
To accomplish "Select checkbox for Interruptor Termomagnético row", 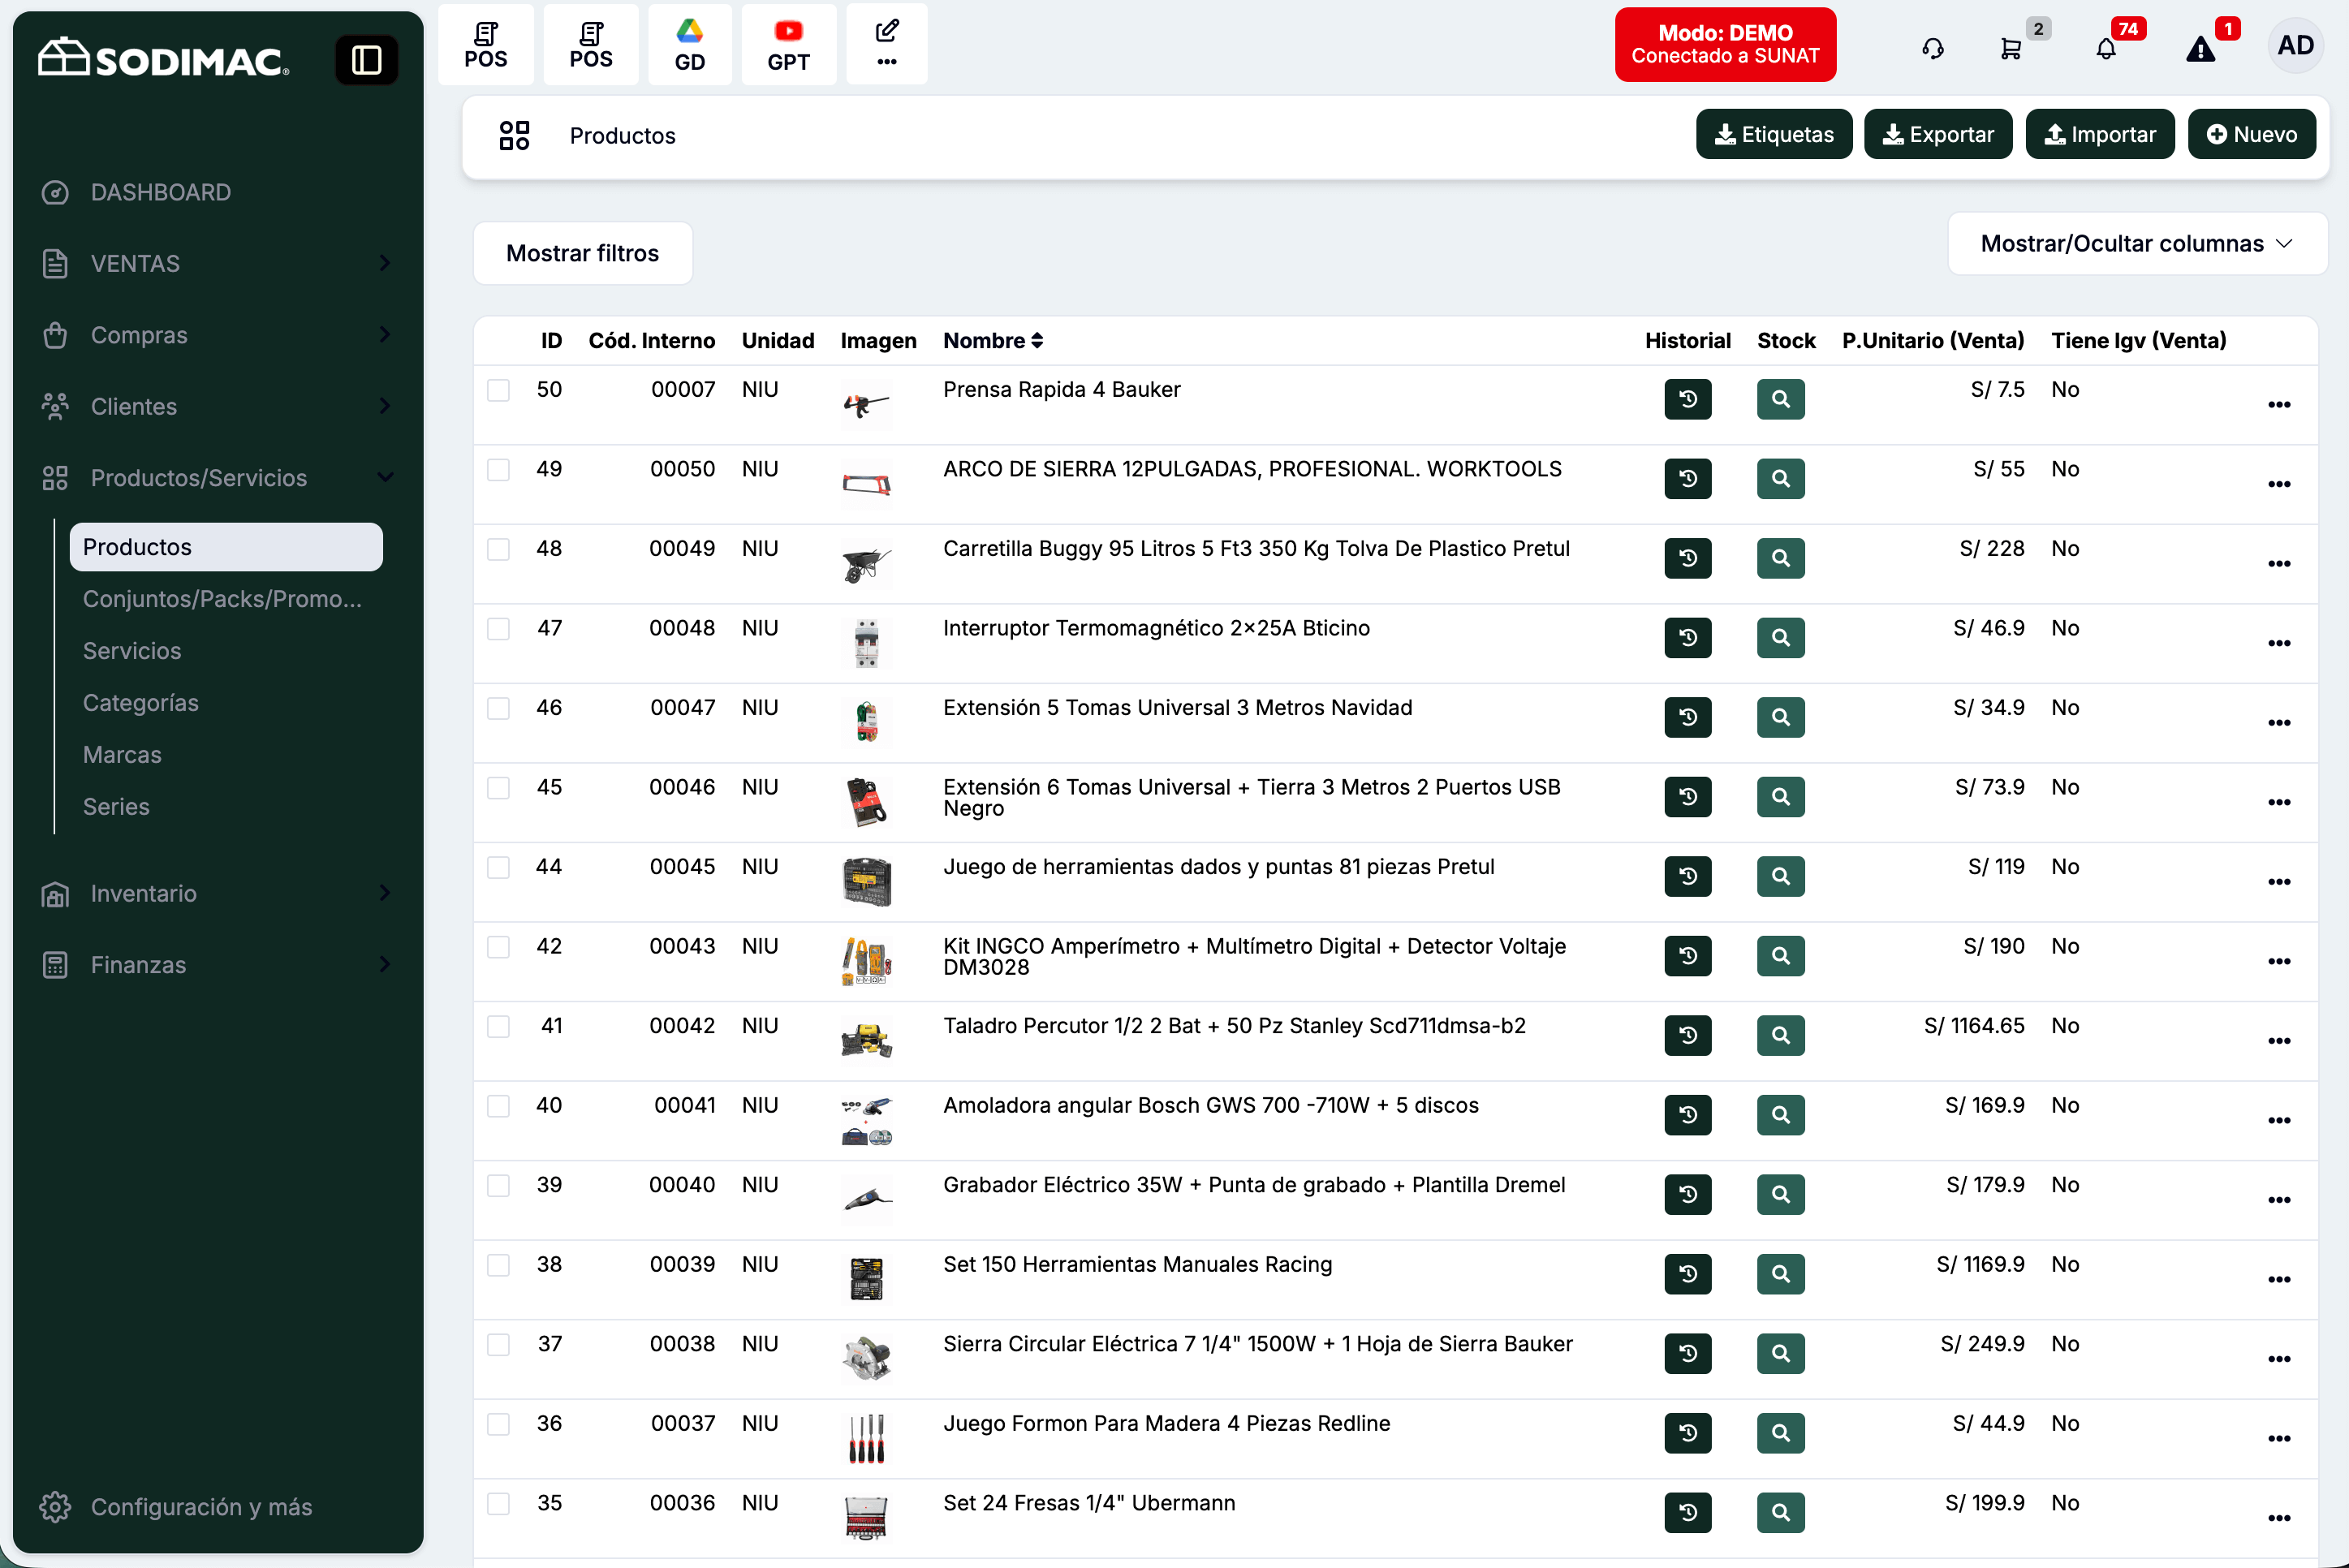I will 498,629.
